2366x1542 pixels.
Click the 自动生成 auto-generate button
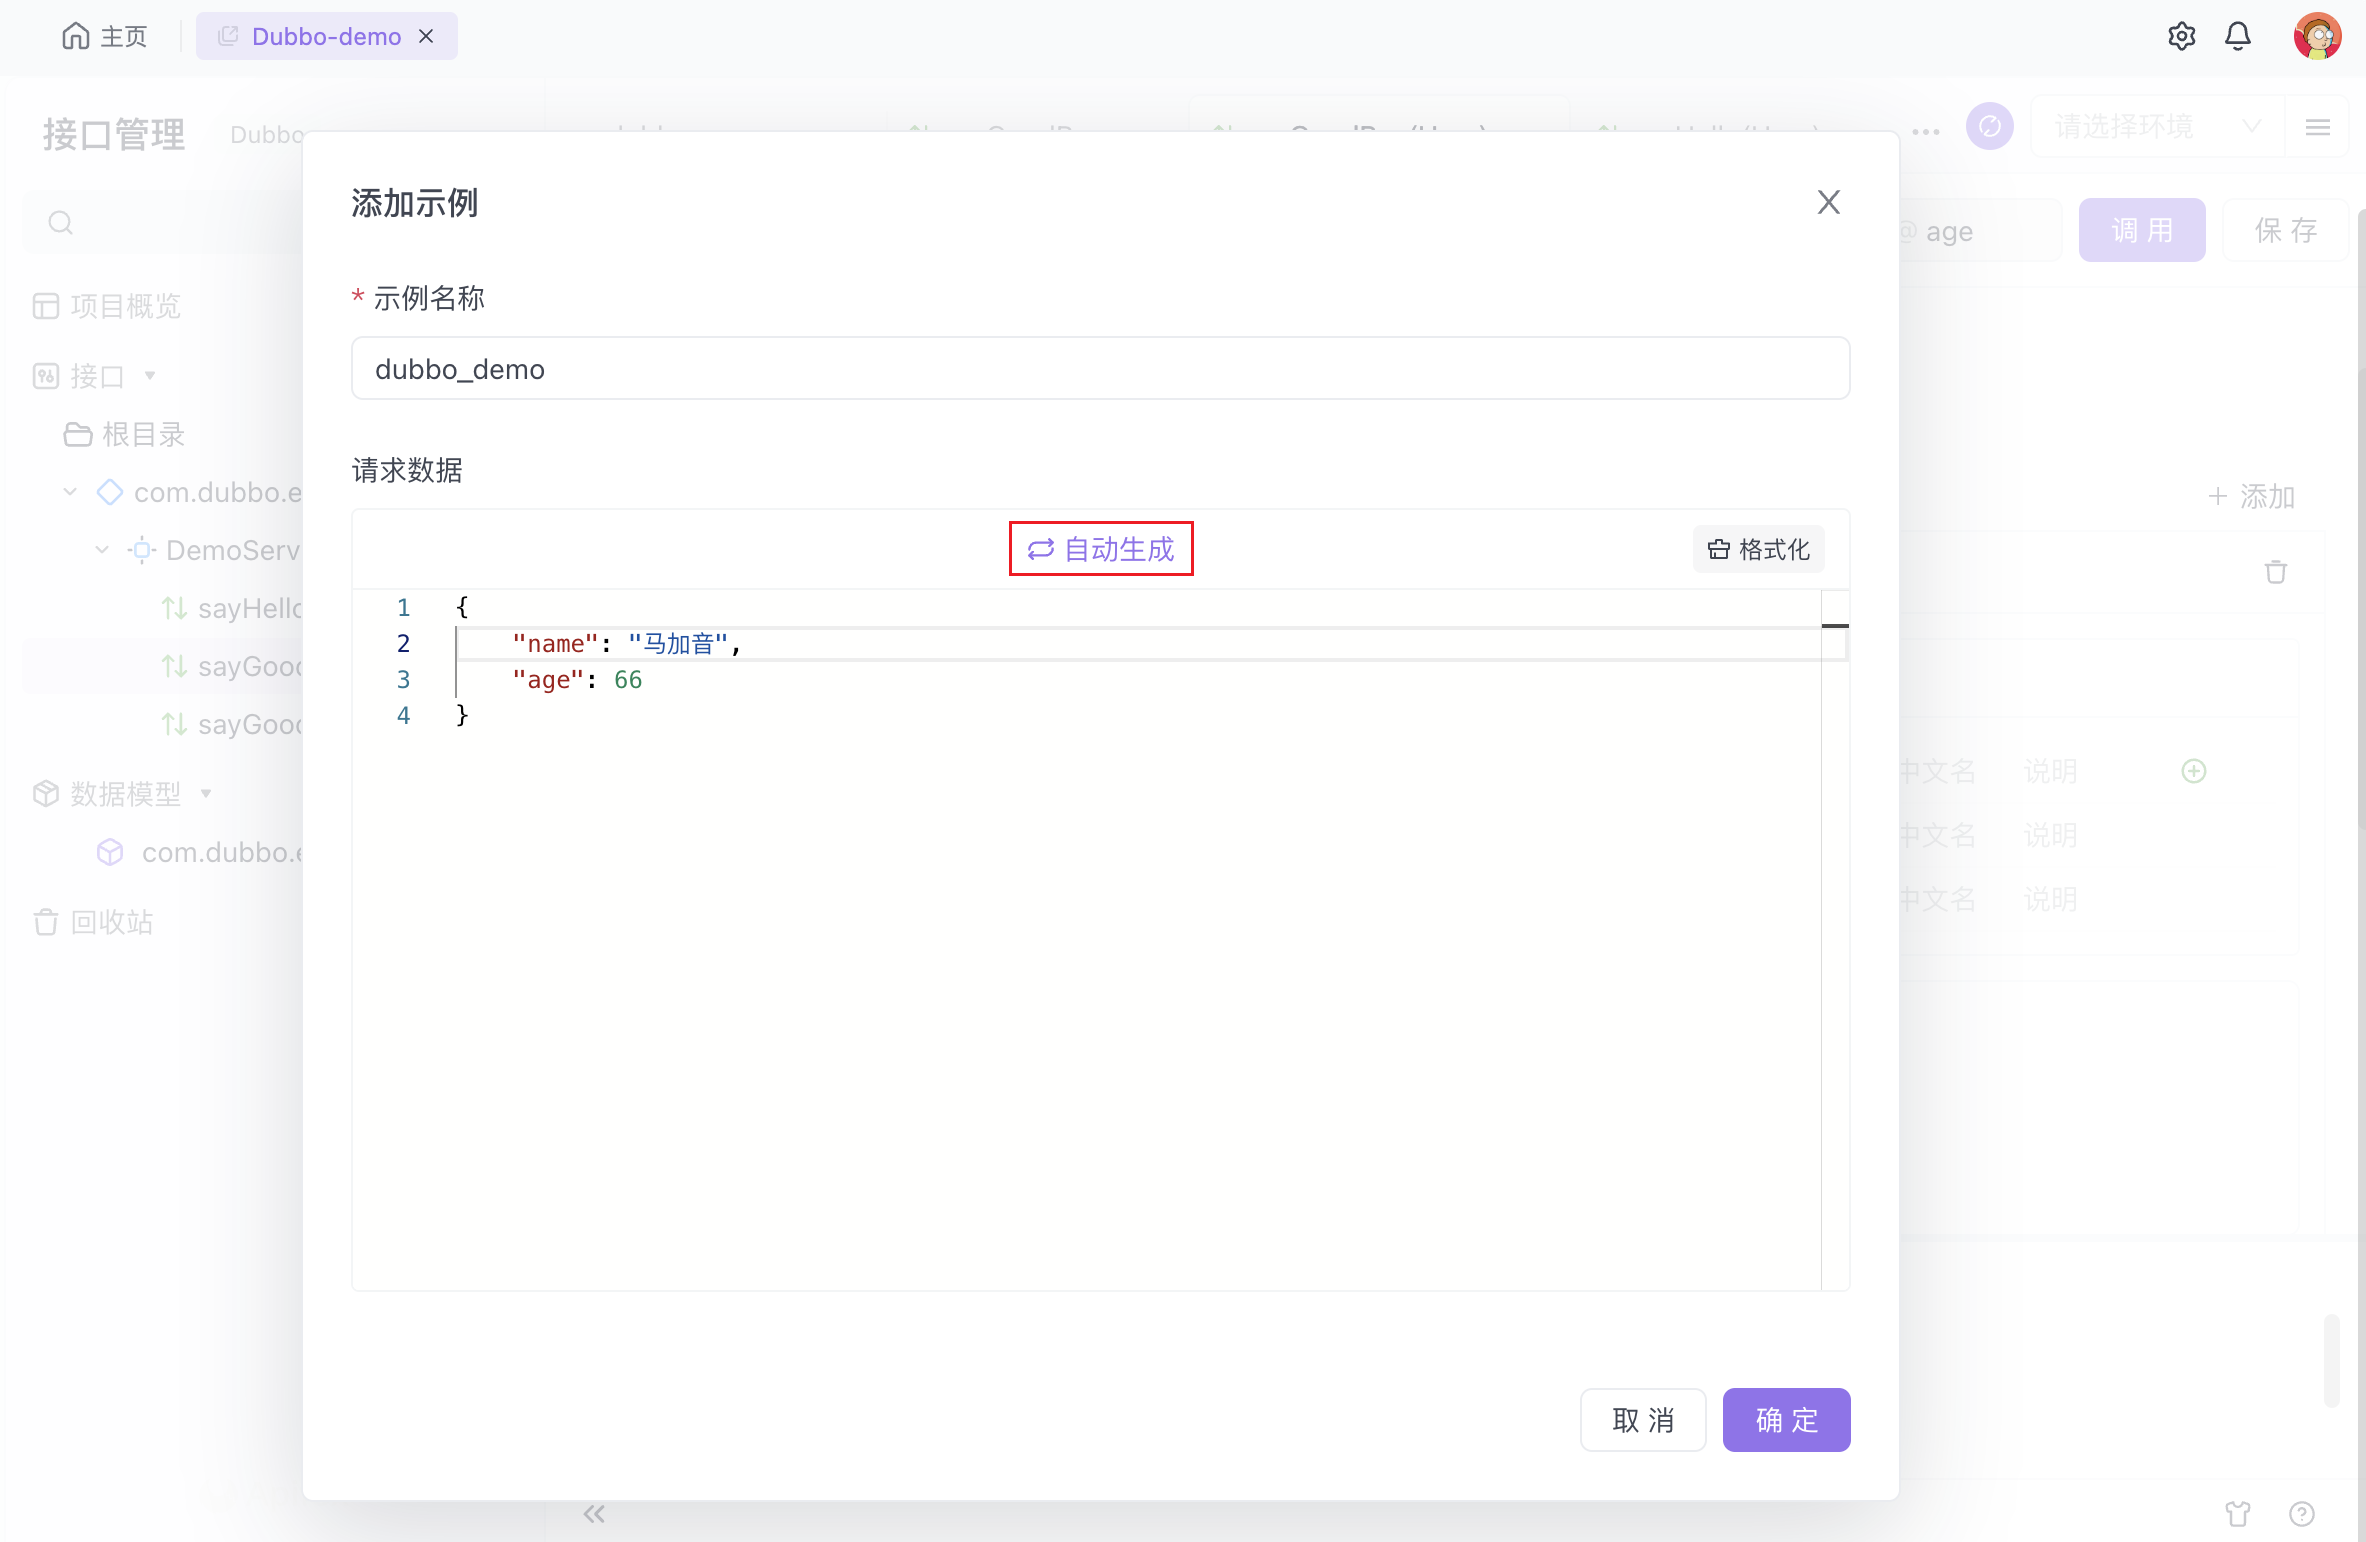pyautogui.click(x=1101, y=549)
